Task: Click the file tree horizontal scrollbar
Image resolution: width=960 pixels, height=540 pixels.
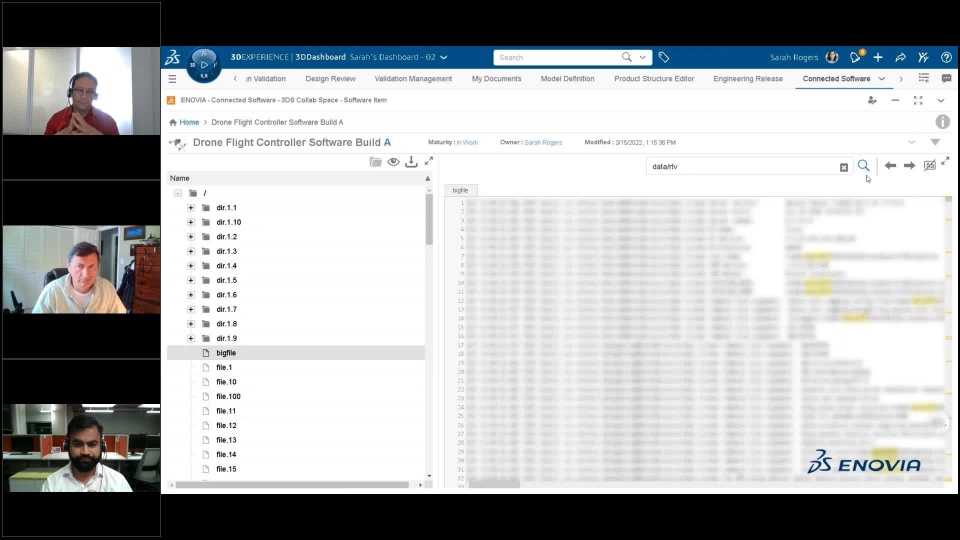Action: coord(293,485)
